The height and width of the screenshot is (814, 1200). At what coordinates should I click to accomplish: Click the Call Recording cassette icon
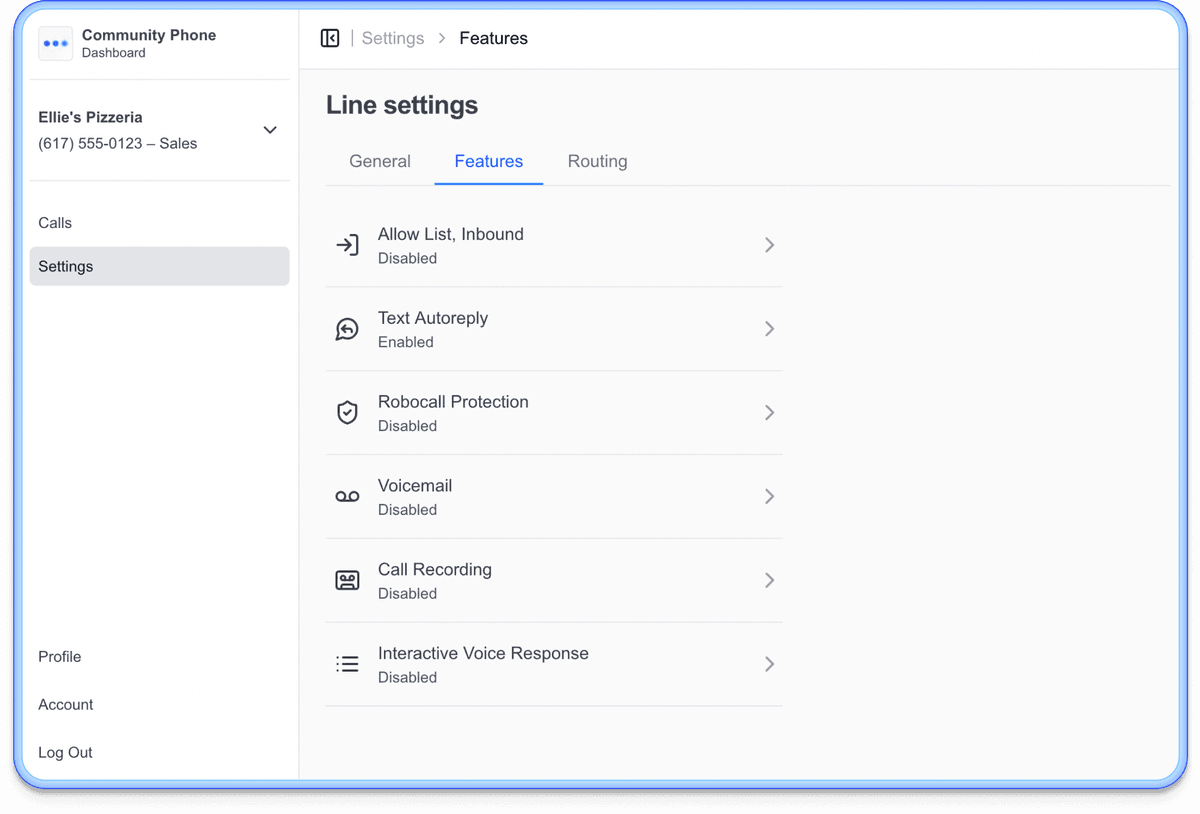347,581
